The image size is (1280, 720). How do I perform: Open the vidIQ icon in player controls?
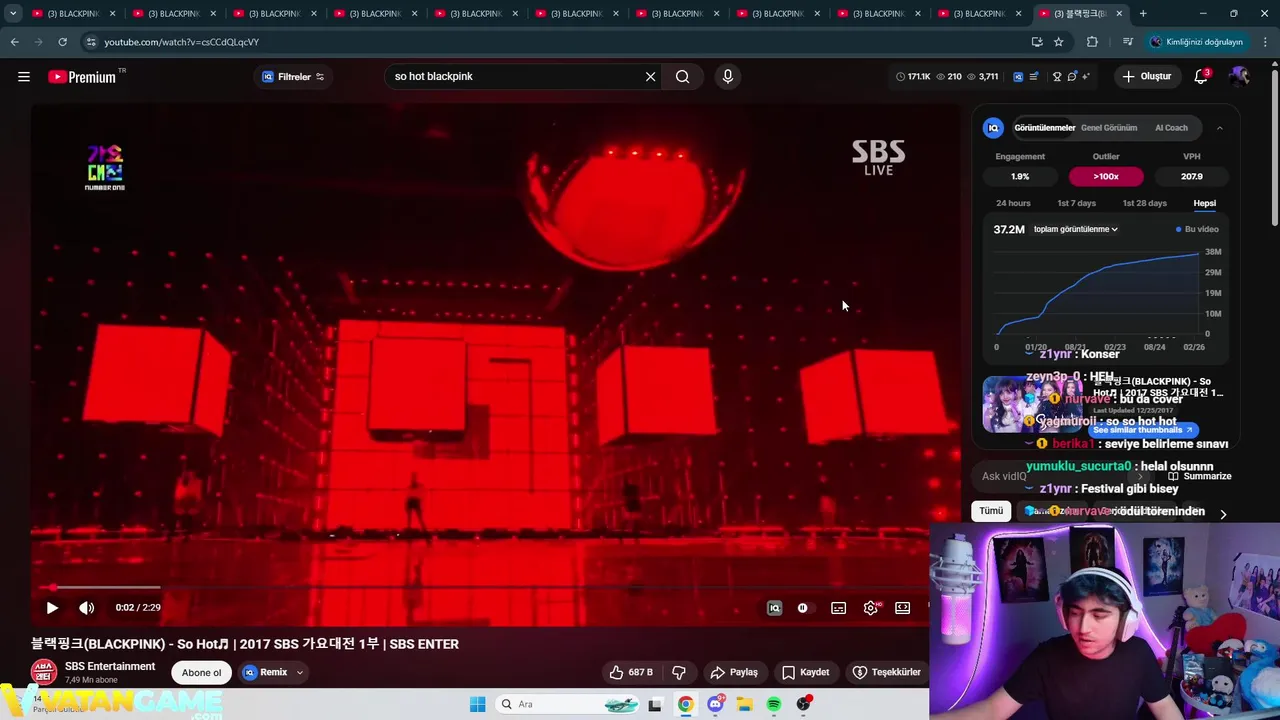[774, 607]
